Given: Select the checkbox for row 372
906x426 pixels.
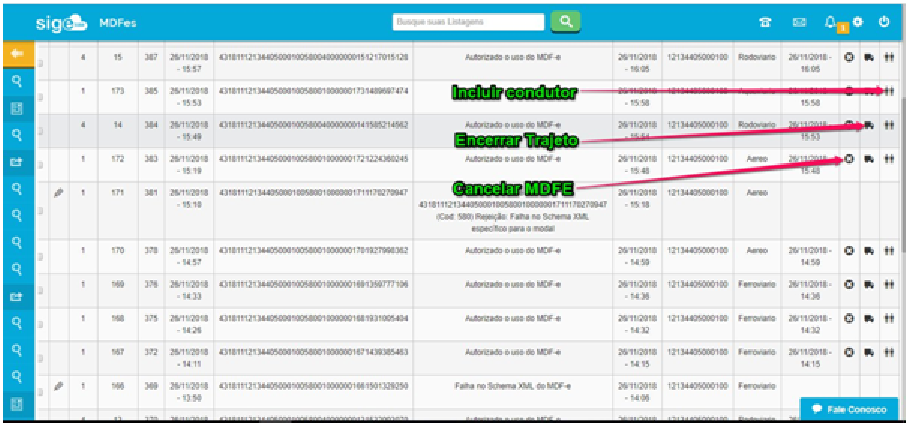Looking at the screenshot, I should click(42, 357).
